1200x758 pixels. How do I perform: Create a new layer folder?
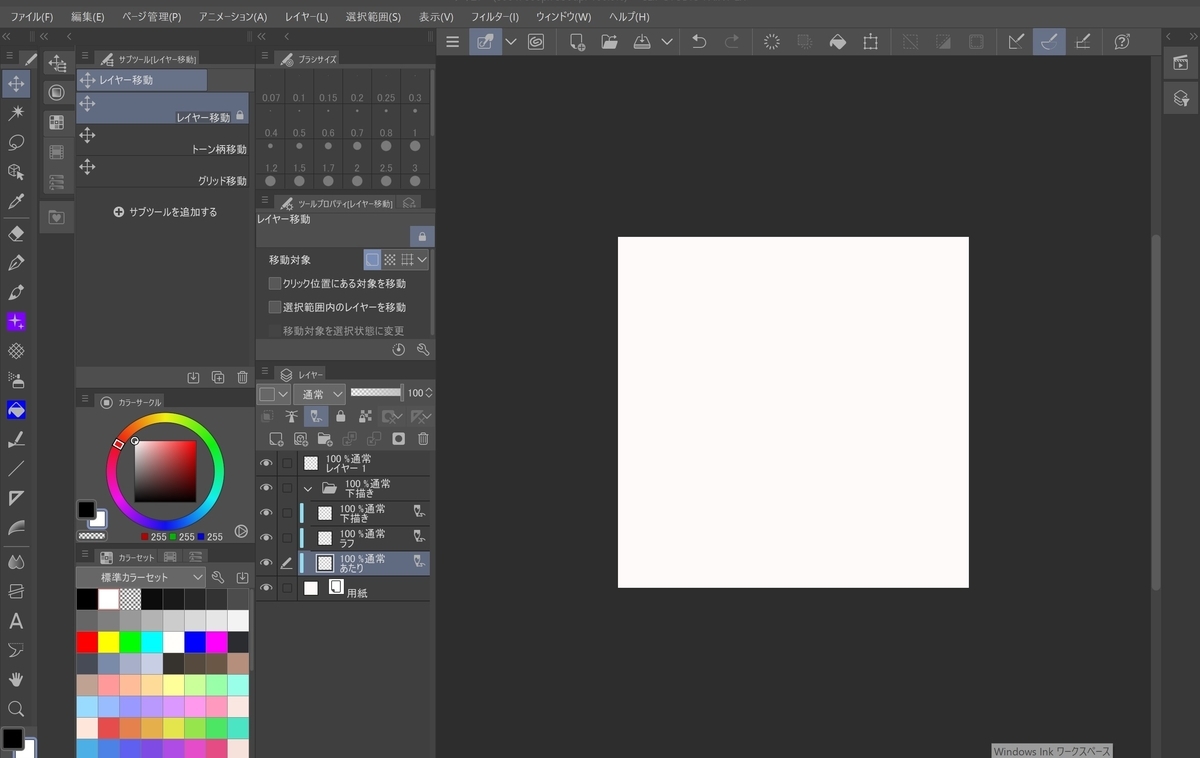coord(325,439)
